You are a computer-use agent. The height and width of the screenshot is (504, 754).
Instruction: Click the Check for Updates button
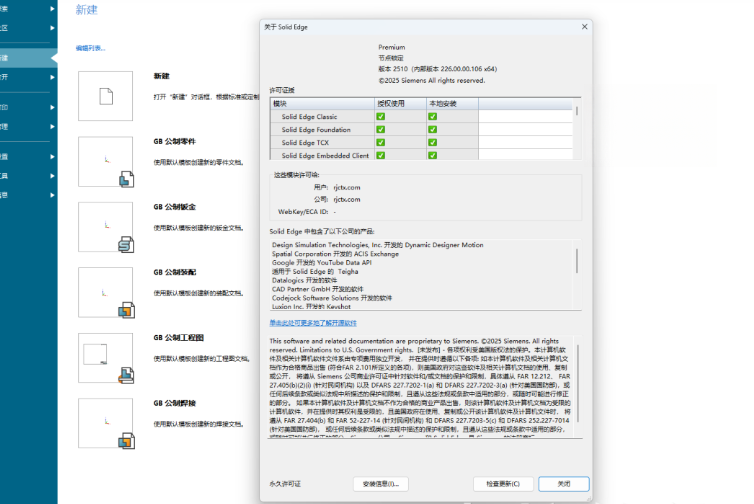tap(503, 484)
